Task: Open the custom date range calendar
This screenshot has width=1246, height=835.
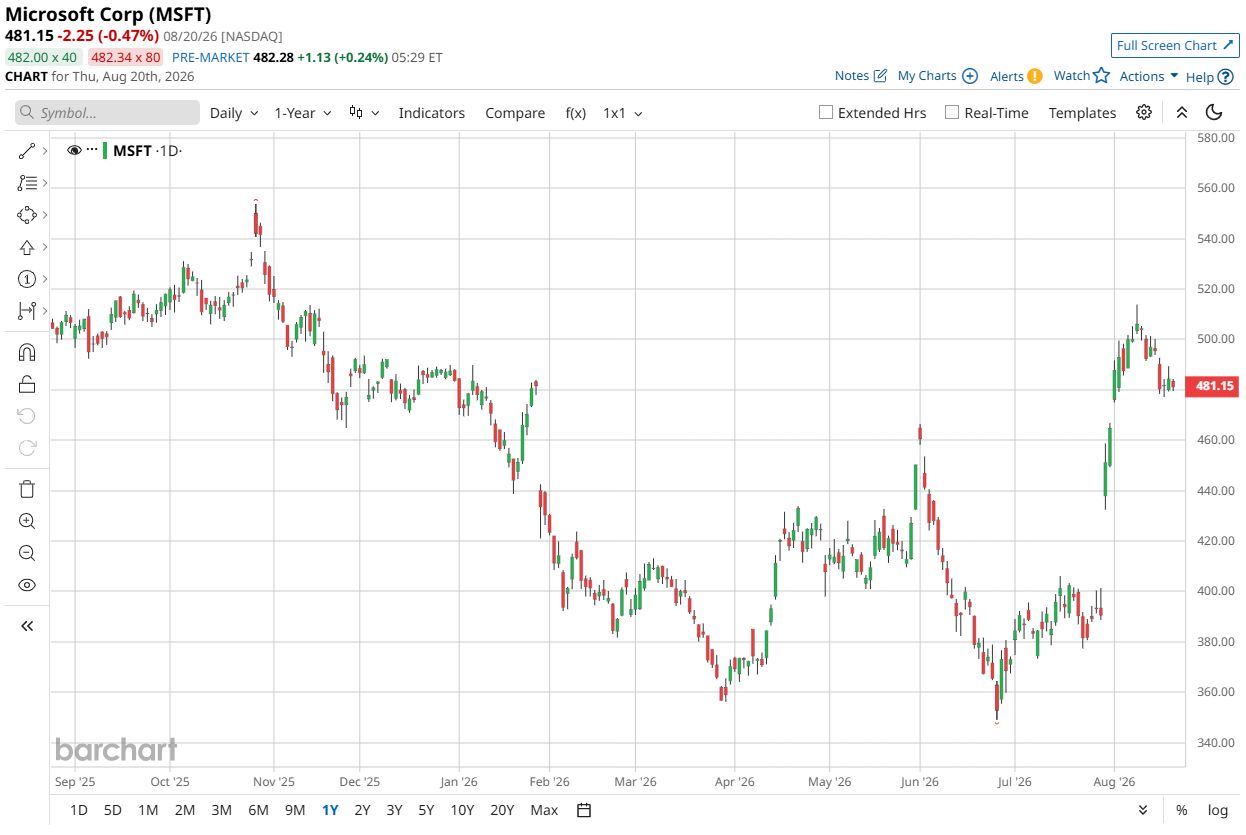Action: (x=585, y=810)
